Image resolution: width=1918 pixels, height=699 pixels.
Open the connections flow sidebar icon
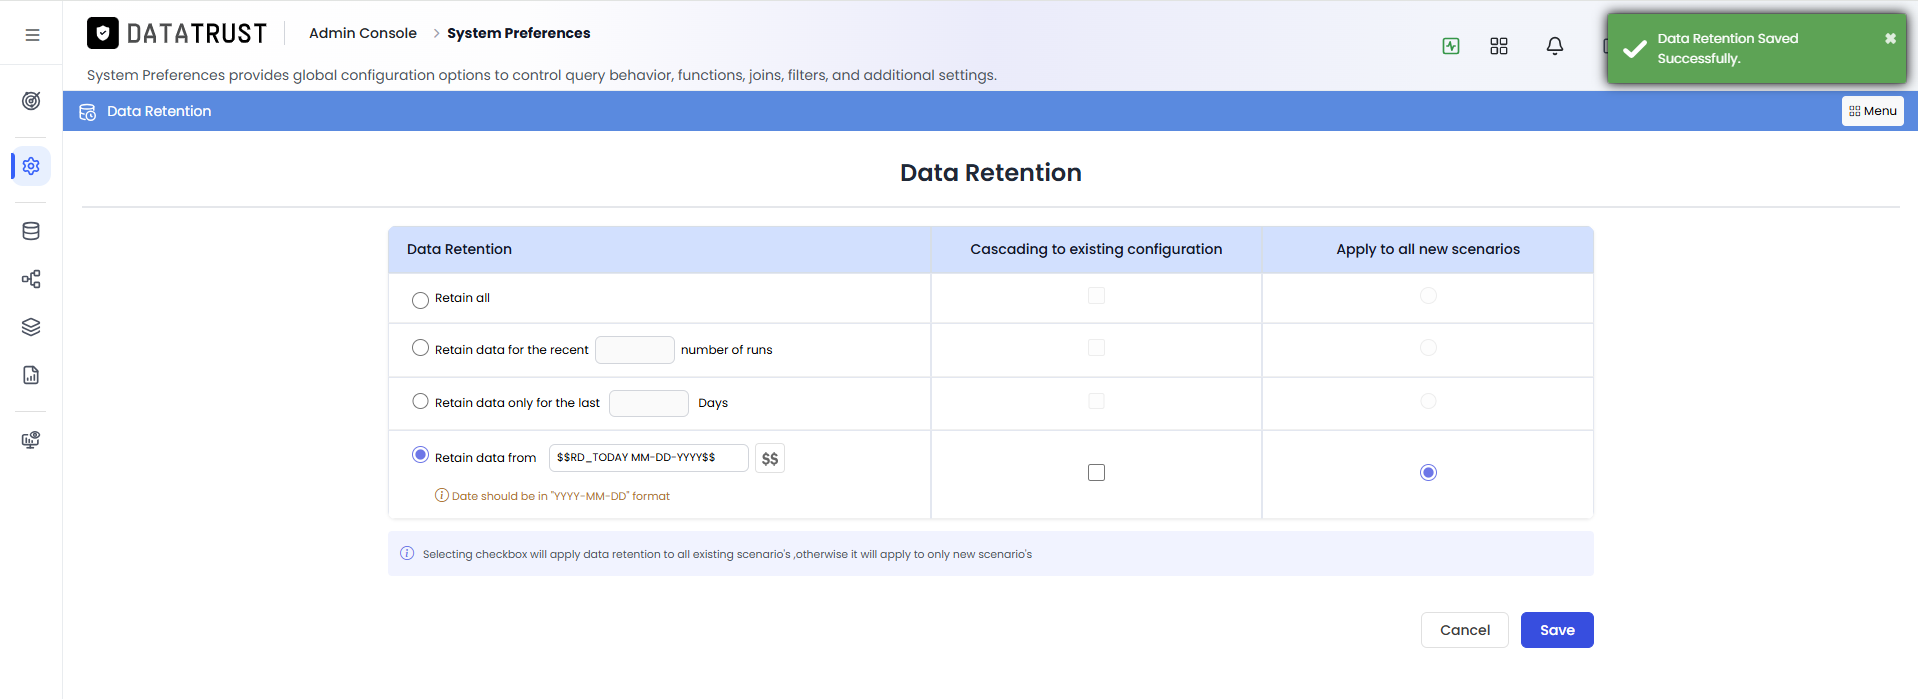[31, 279]
